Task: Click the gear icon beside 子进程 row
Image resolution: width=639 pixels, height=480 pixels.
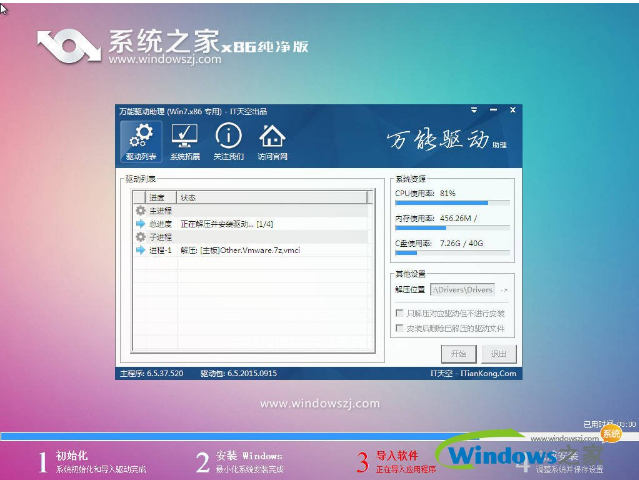Action: [141, 237]
